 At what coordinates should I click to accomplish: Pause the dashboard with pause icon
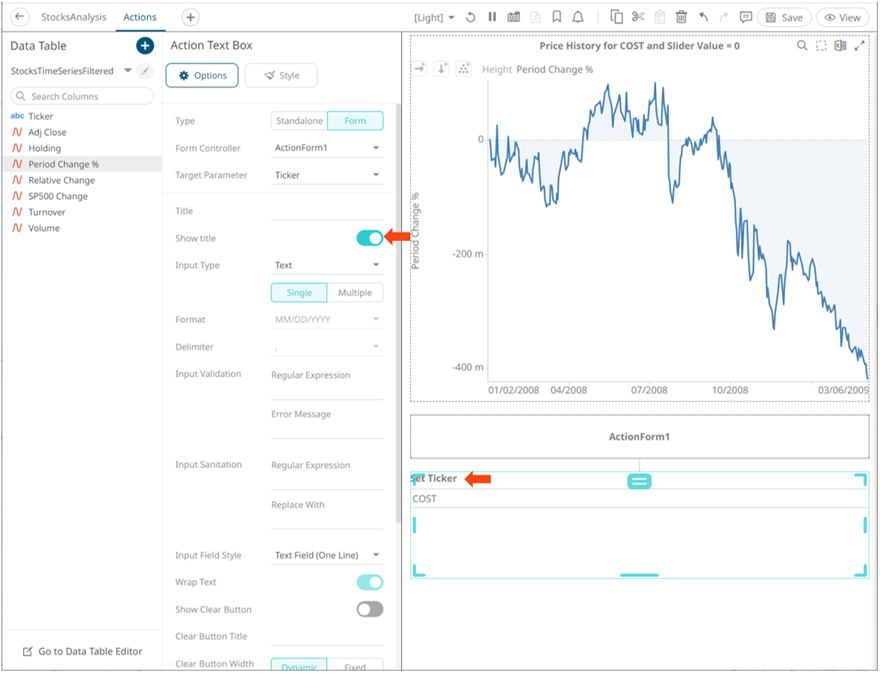(492, 17)
